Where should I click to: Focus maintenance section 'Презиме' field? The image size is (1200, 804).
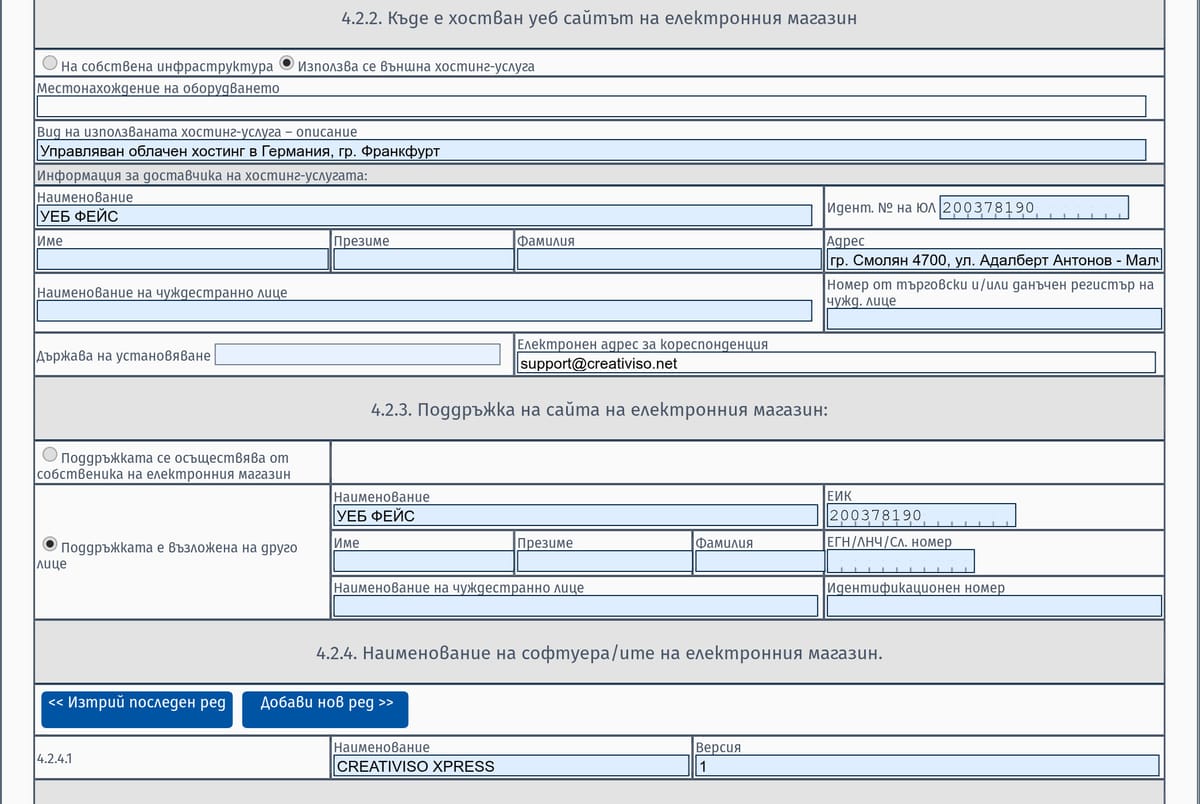point(604,561)
